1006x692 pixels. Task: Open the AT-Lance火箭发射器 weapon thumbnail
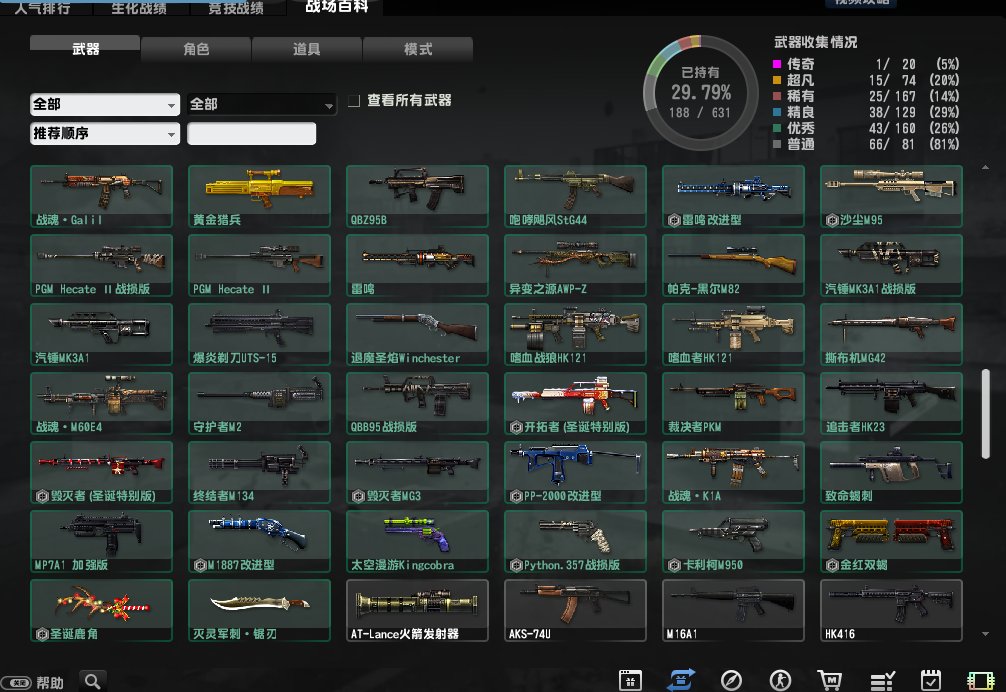click(417, 610)
